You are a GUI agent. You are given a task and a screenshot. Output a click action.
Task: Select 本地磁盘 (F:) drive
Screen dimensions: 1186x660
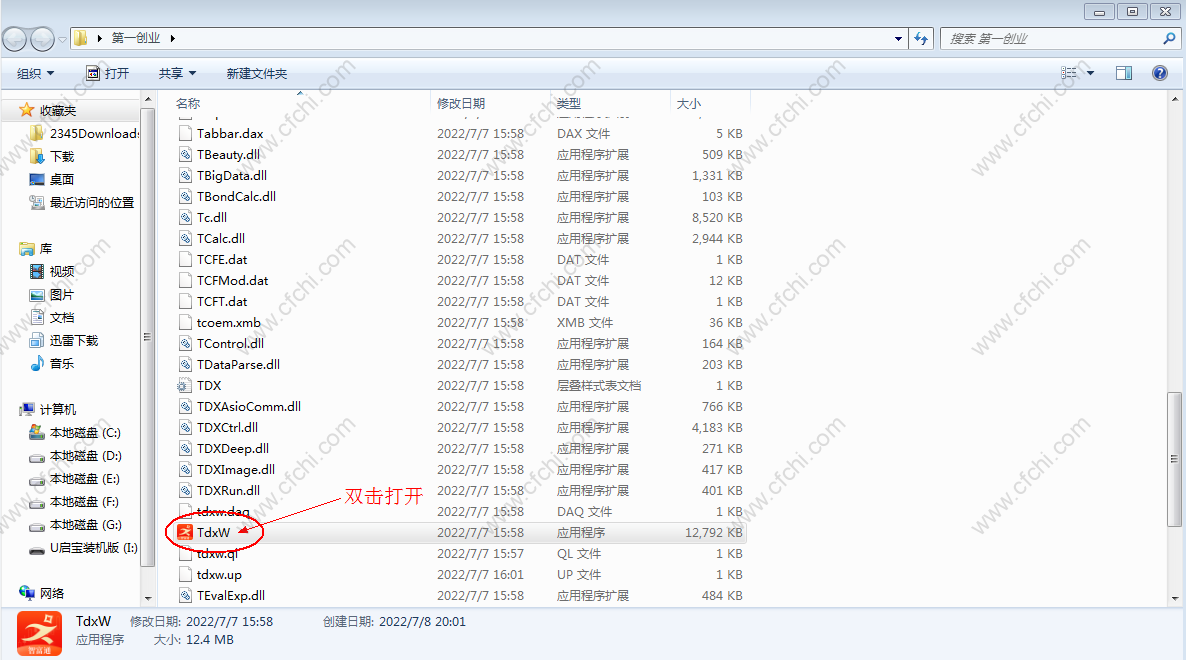click(74, 502)
